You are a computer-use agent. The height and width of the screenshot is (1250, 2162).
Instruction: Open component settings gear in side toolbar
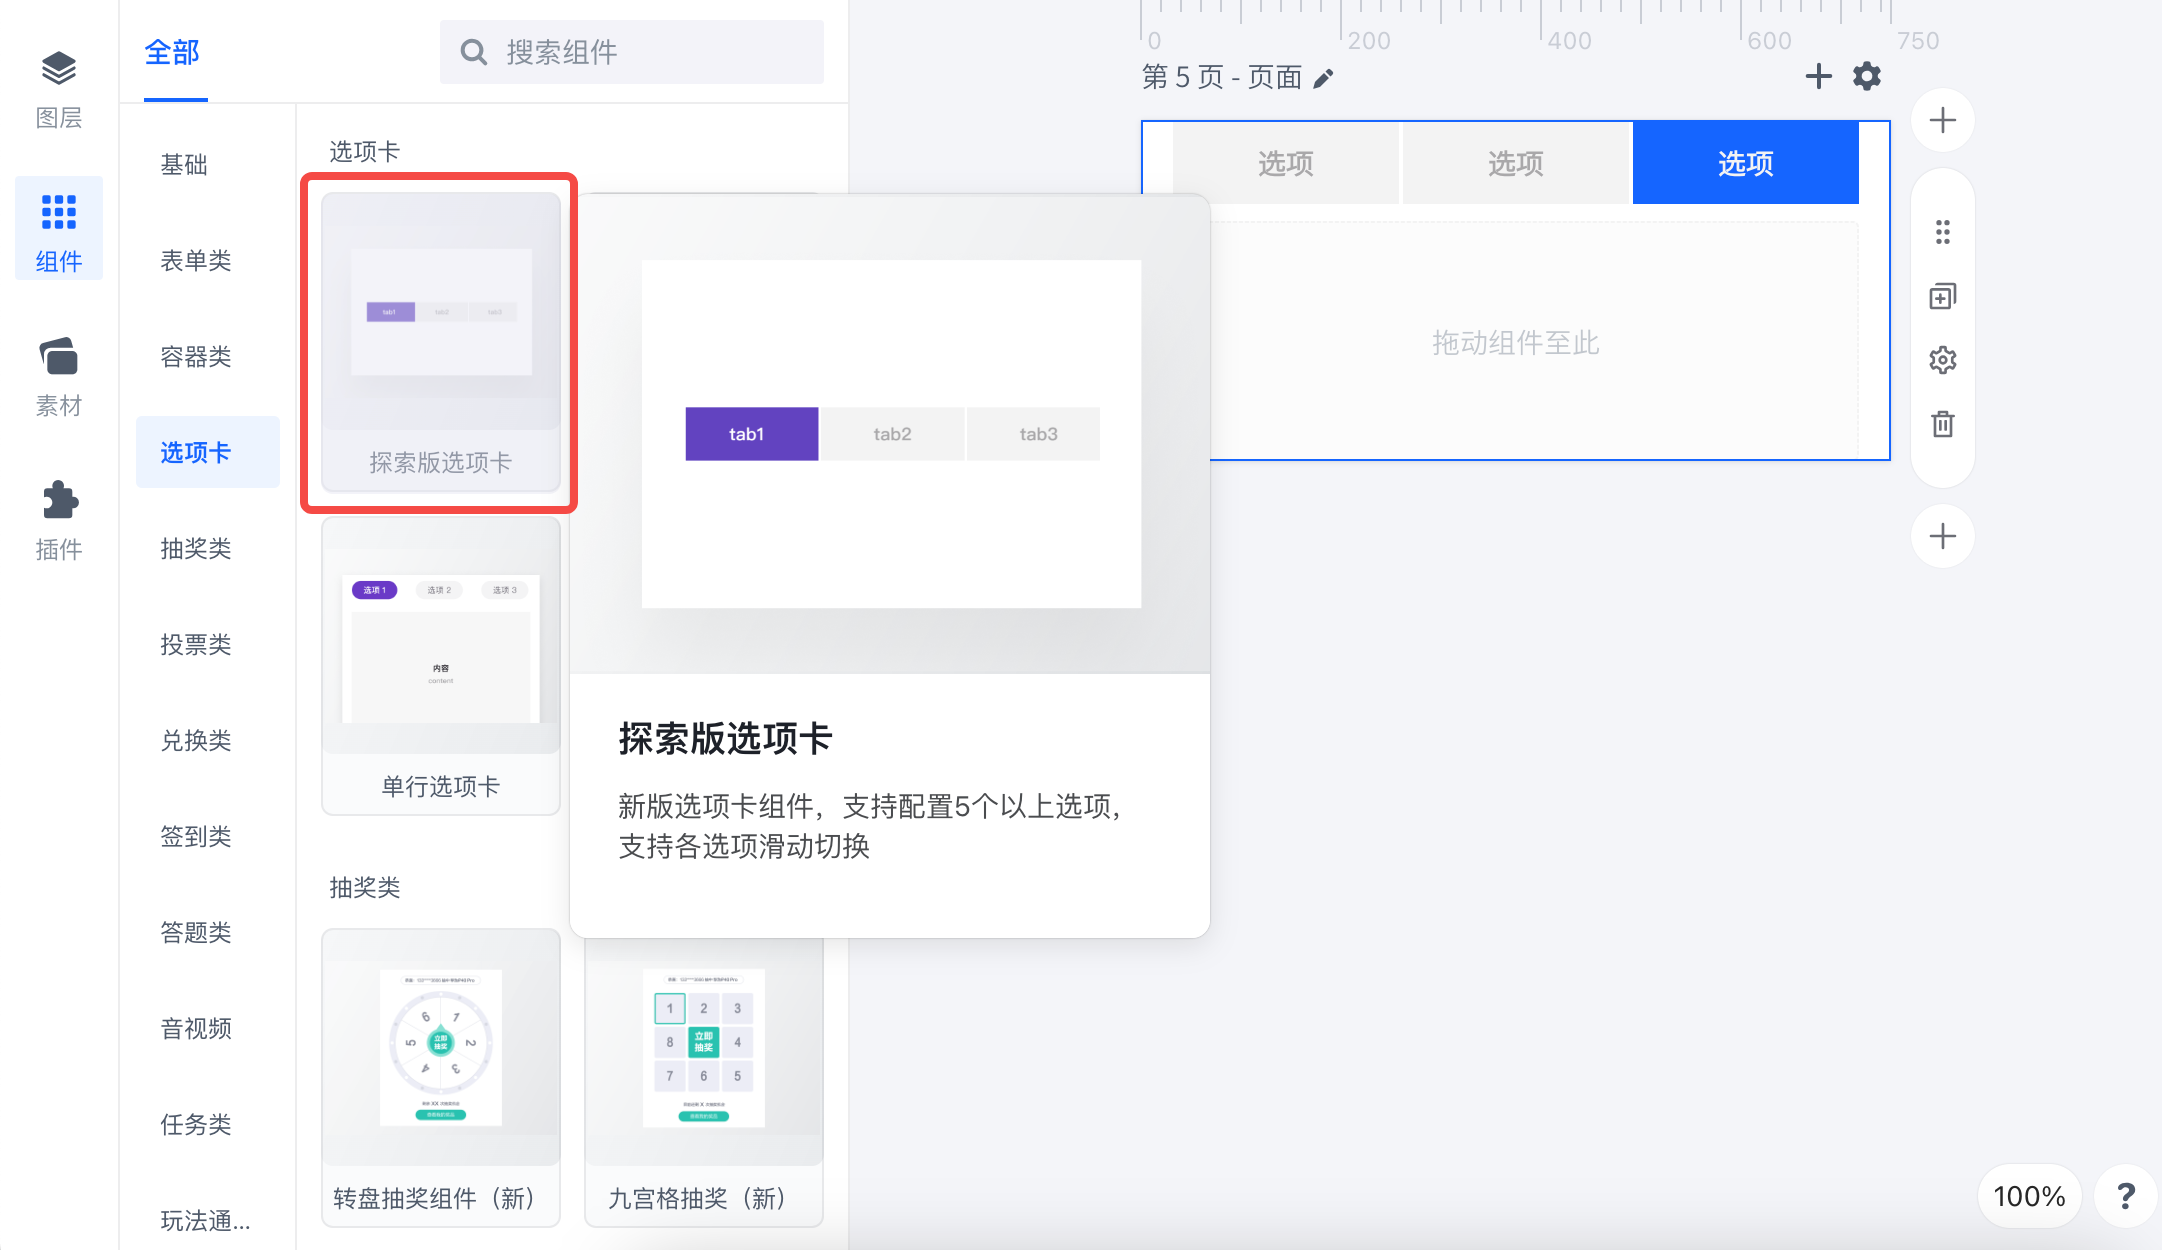(x=1942, y=360)
